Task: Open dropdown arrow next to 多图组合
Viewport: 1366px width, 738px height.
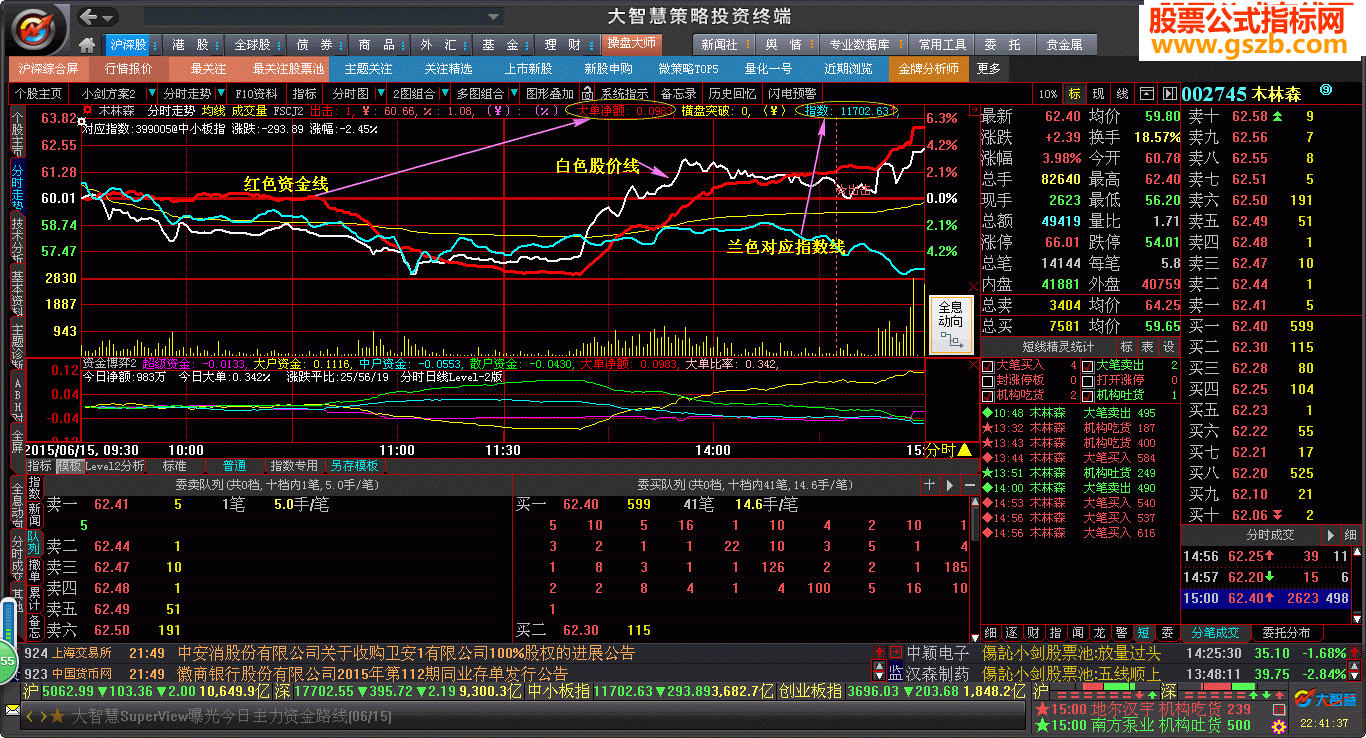Action: click(x=513, y=94)
